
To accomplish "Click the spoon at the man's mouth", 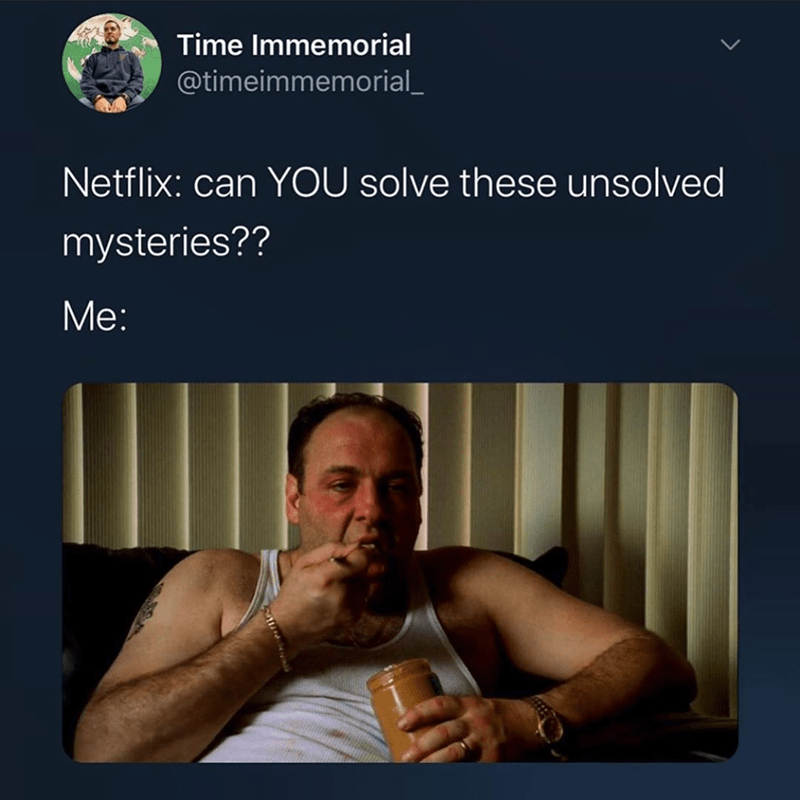I will tap(354, 553).
